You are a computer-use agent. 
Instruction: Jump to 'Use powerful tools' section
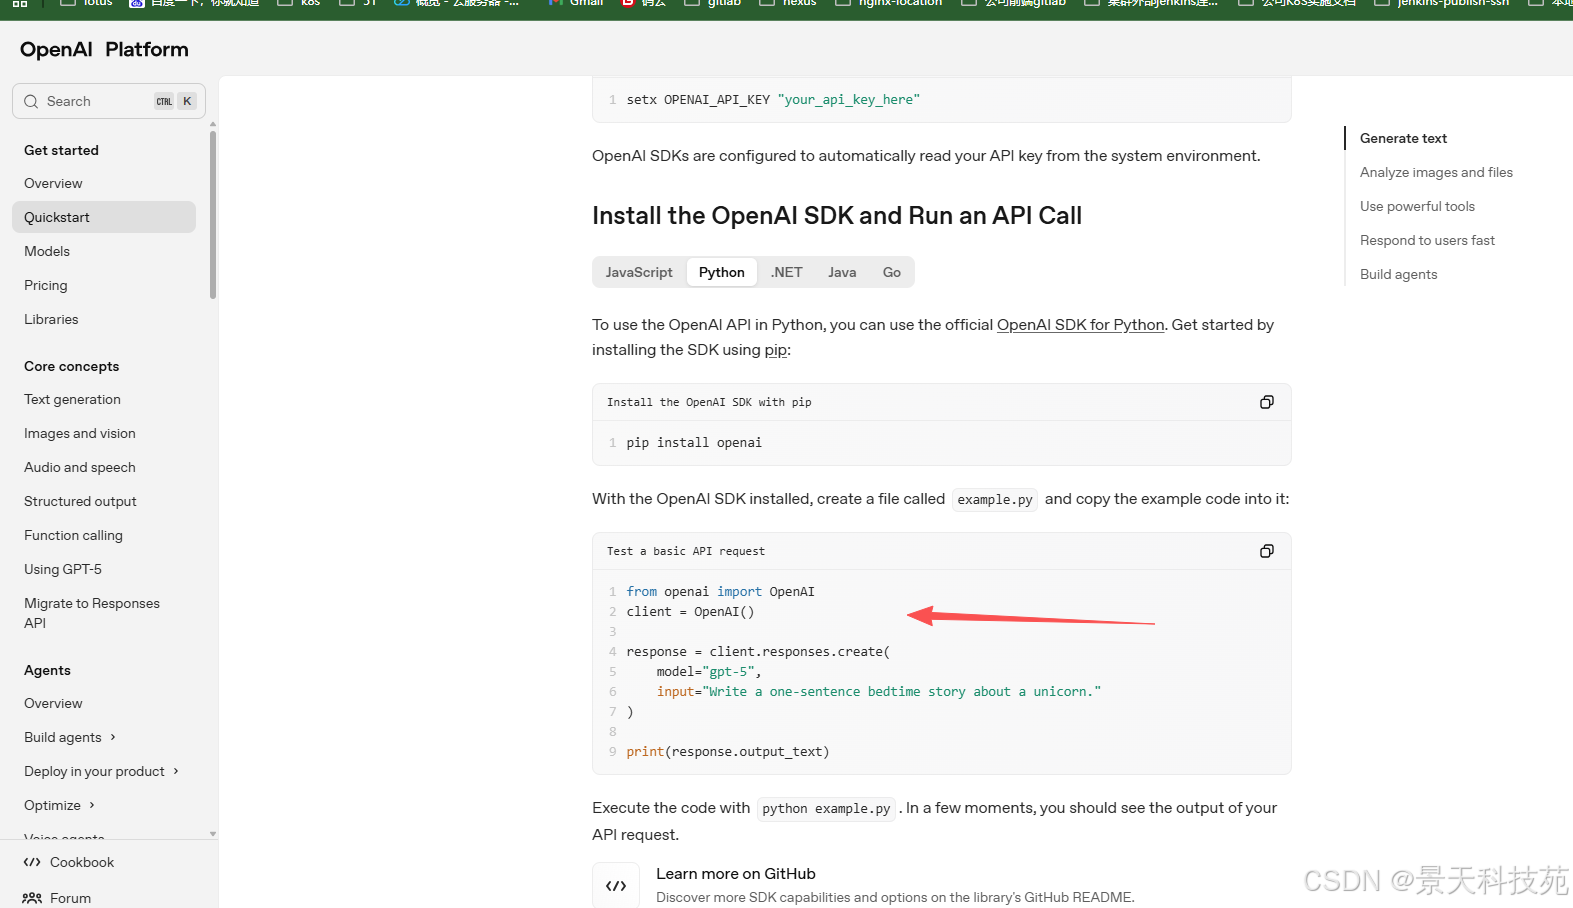pos(1417,206)
